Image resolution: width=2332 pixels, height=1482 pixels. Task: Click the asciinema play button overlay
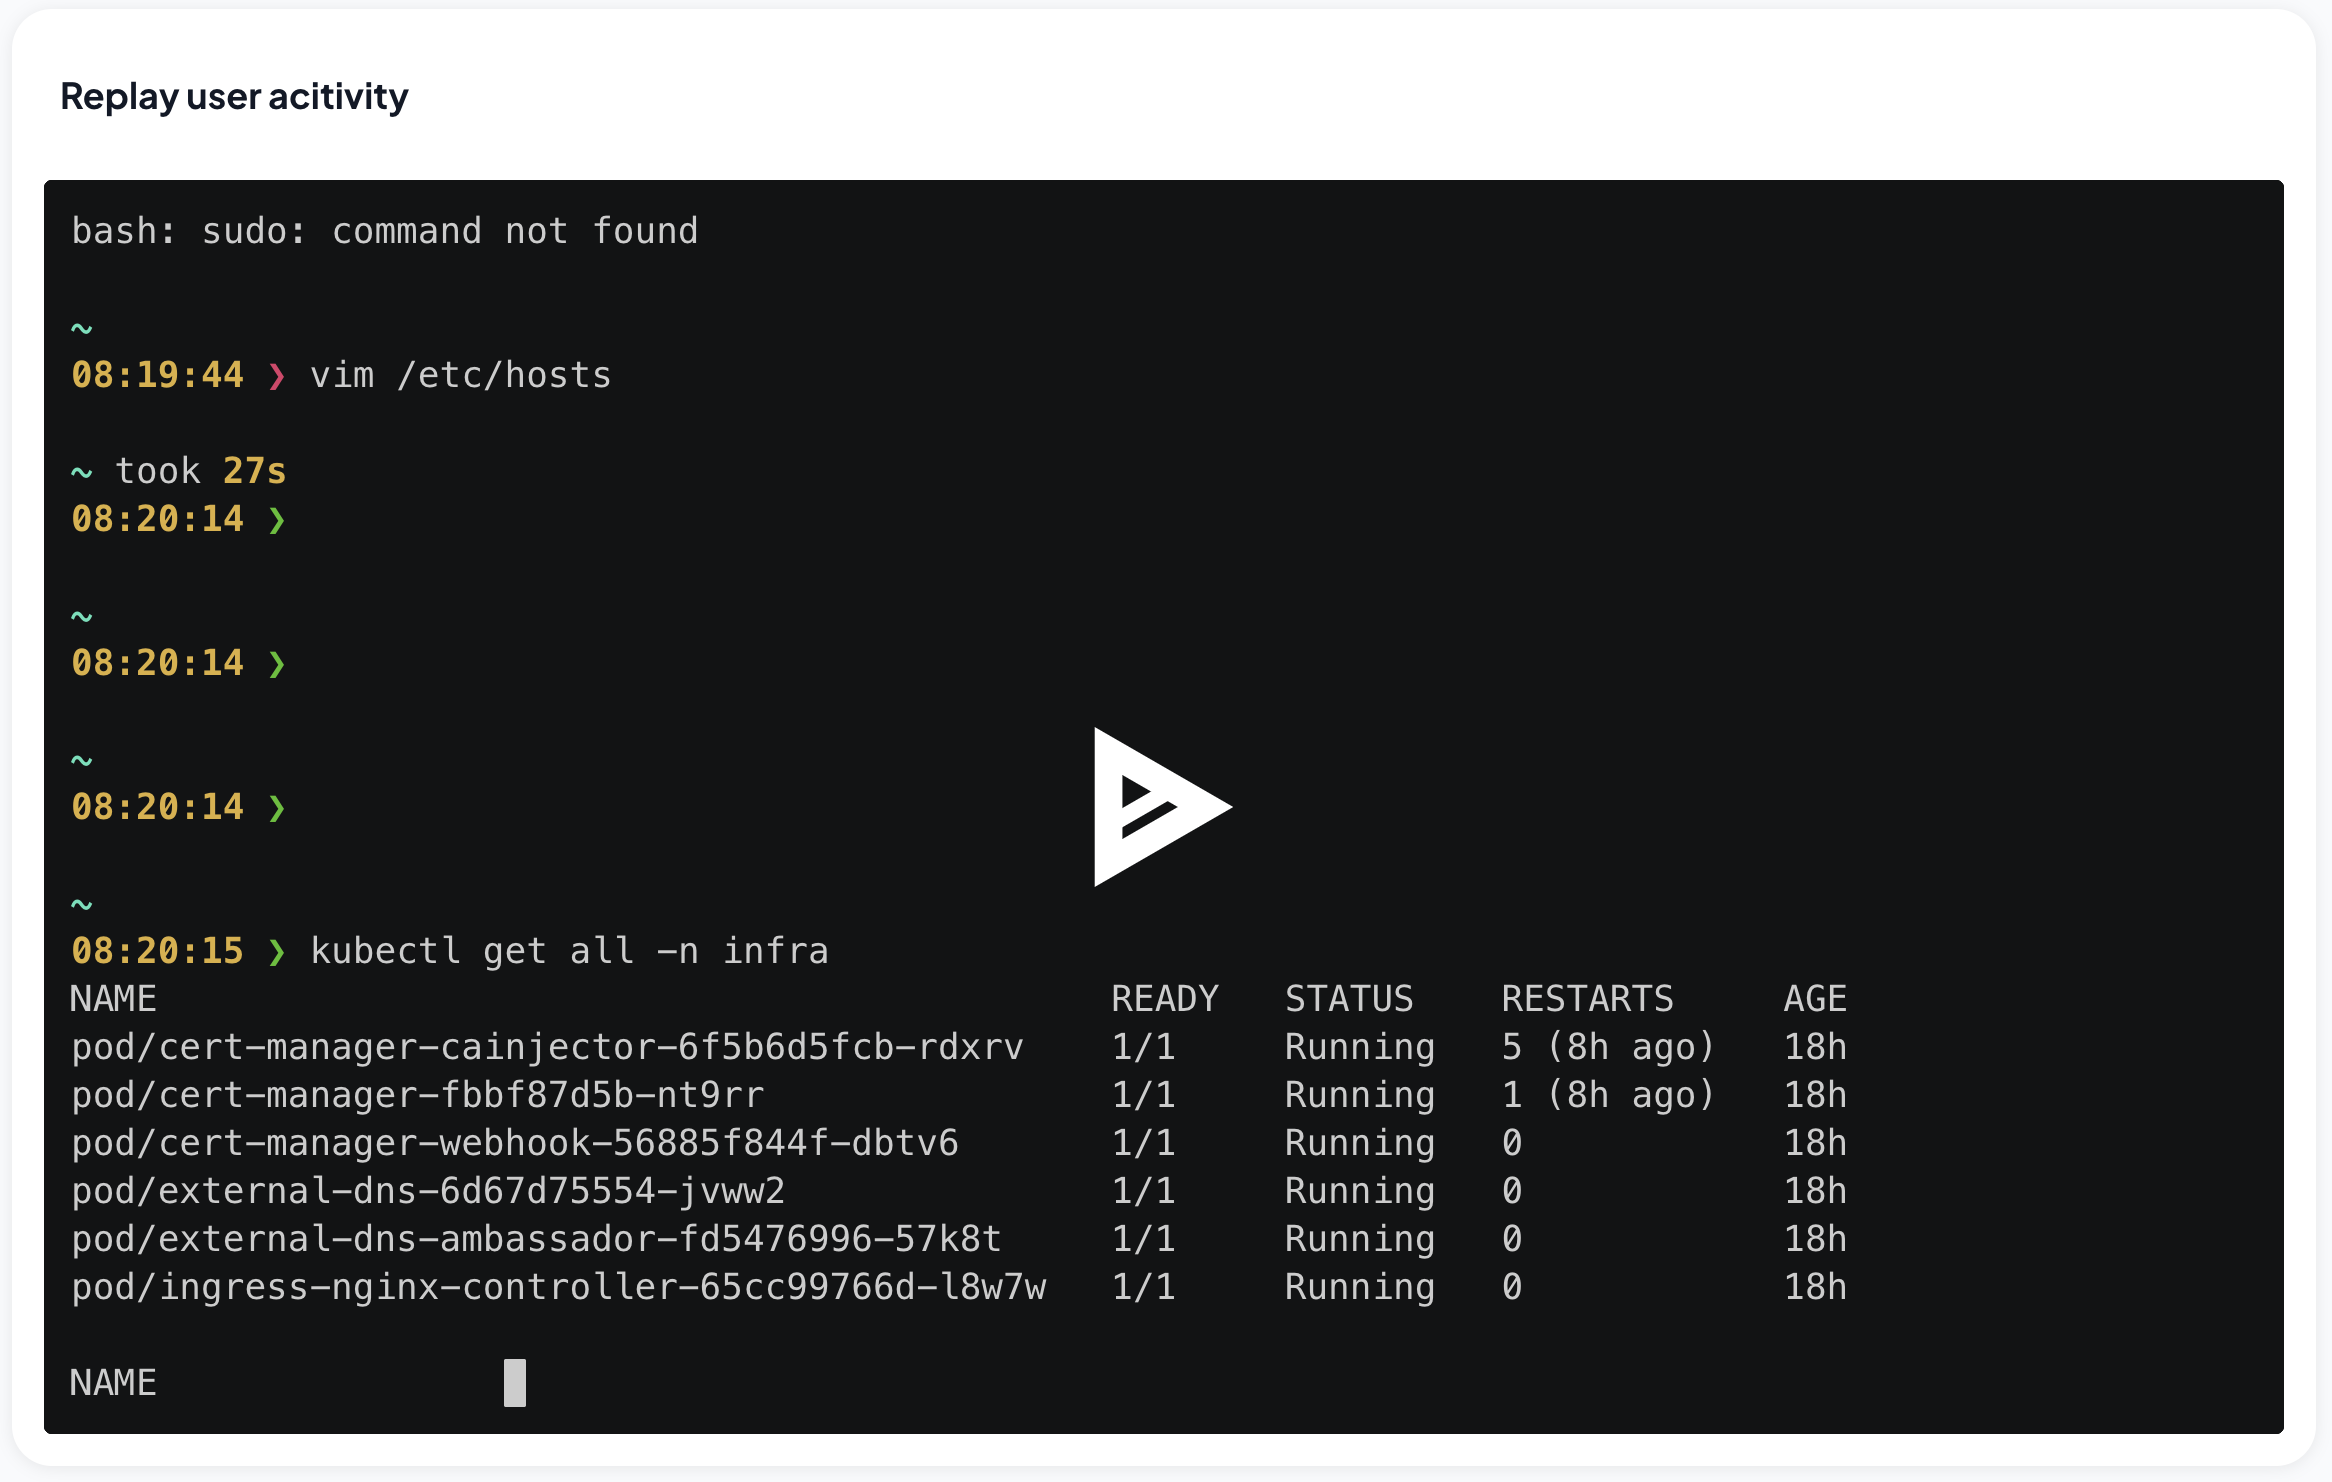(x=1161, y=806)
